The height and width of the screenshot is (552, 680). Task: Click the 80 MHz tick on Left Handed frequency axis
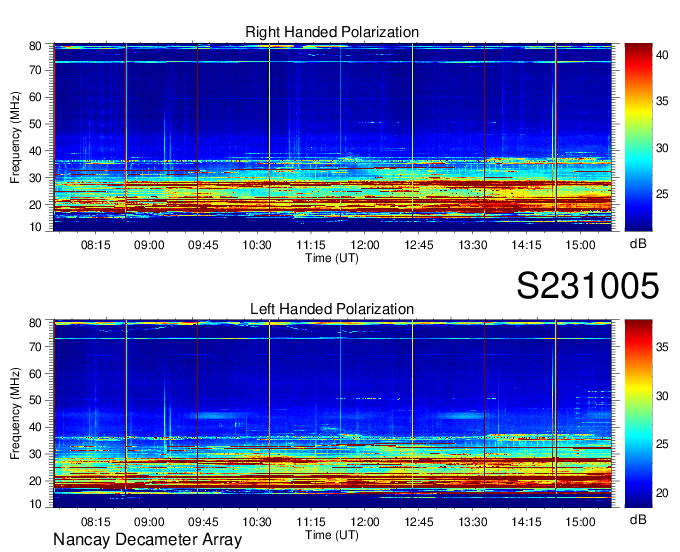[x=35, y=323]
